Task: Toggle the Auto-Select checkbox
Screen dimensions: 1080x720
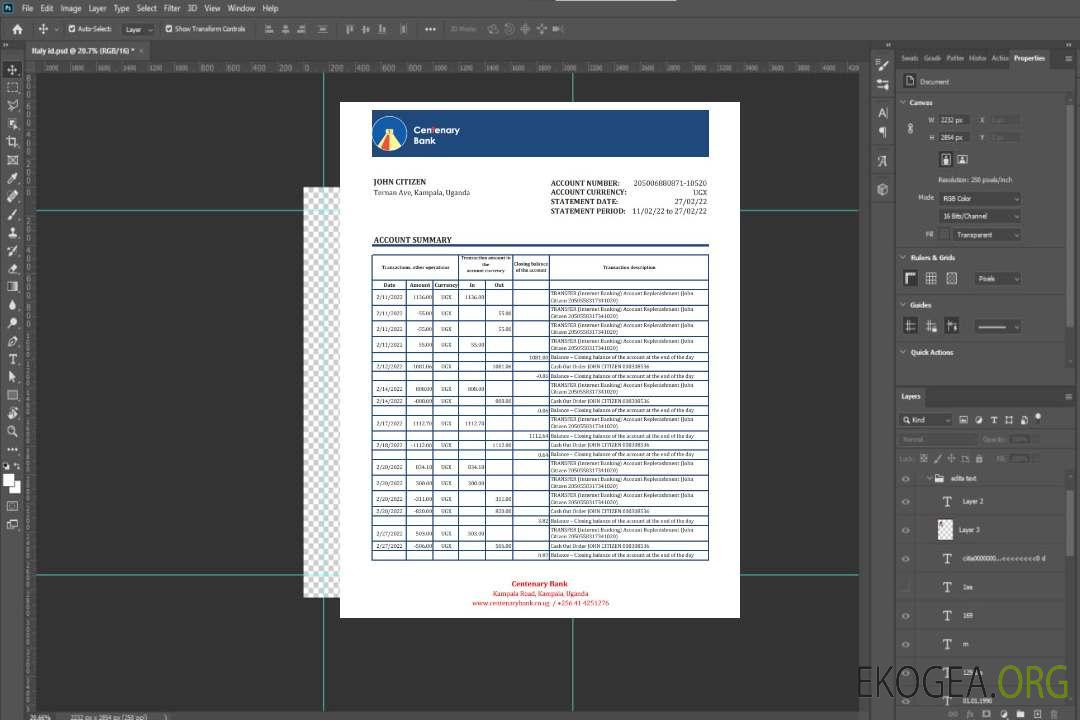Action: (x=73, y=29)
